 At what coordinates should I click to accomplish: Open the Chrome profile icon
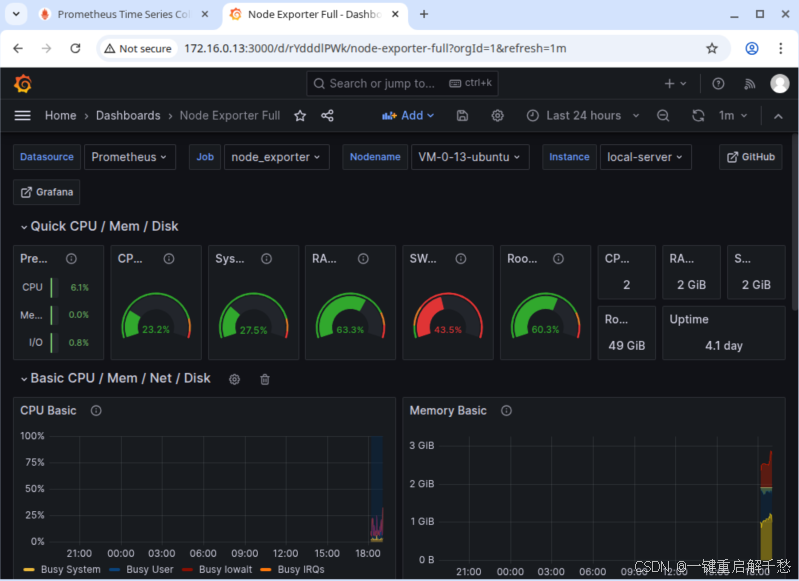(752, 48)
